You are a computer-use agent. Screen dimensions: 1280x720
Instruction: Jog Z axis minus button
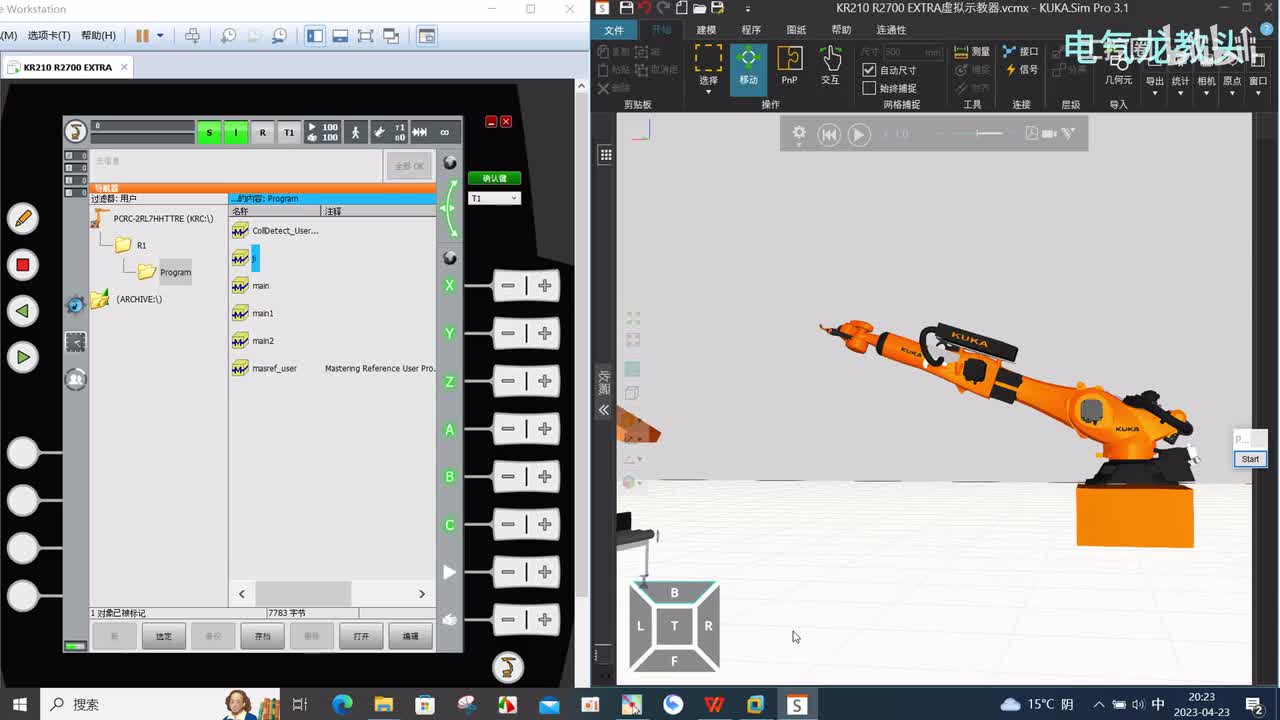[508, 381]
